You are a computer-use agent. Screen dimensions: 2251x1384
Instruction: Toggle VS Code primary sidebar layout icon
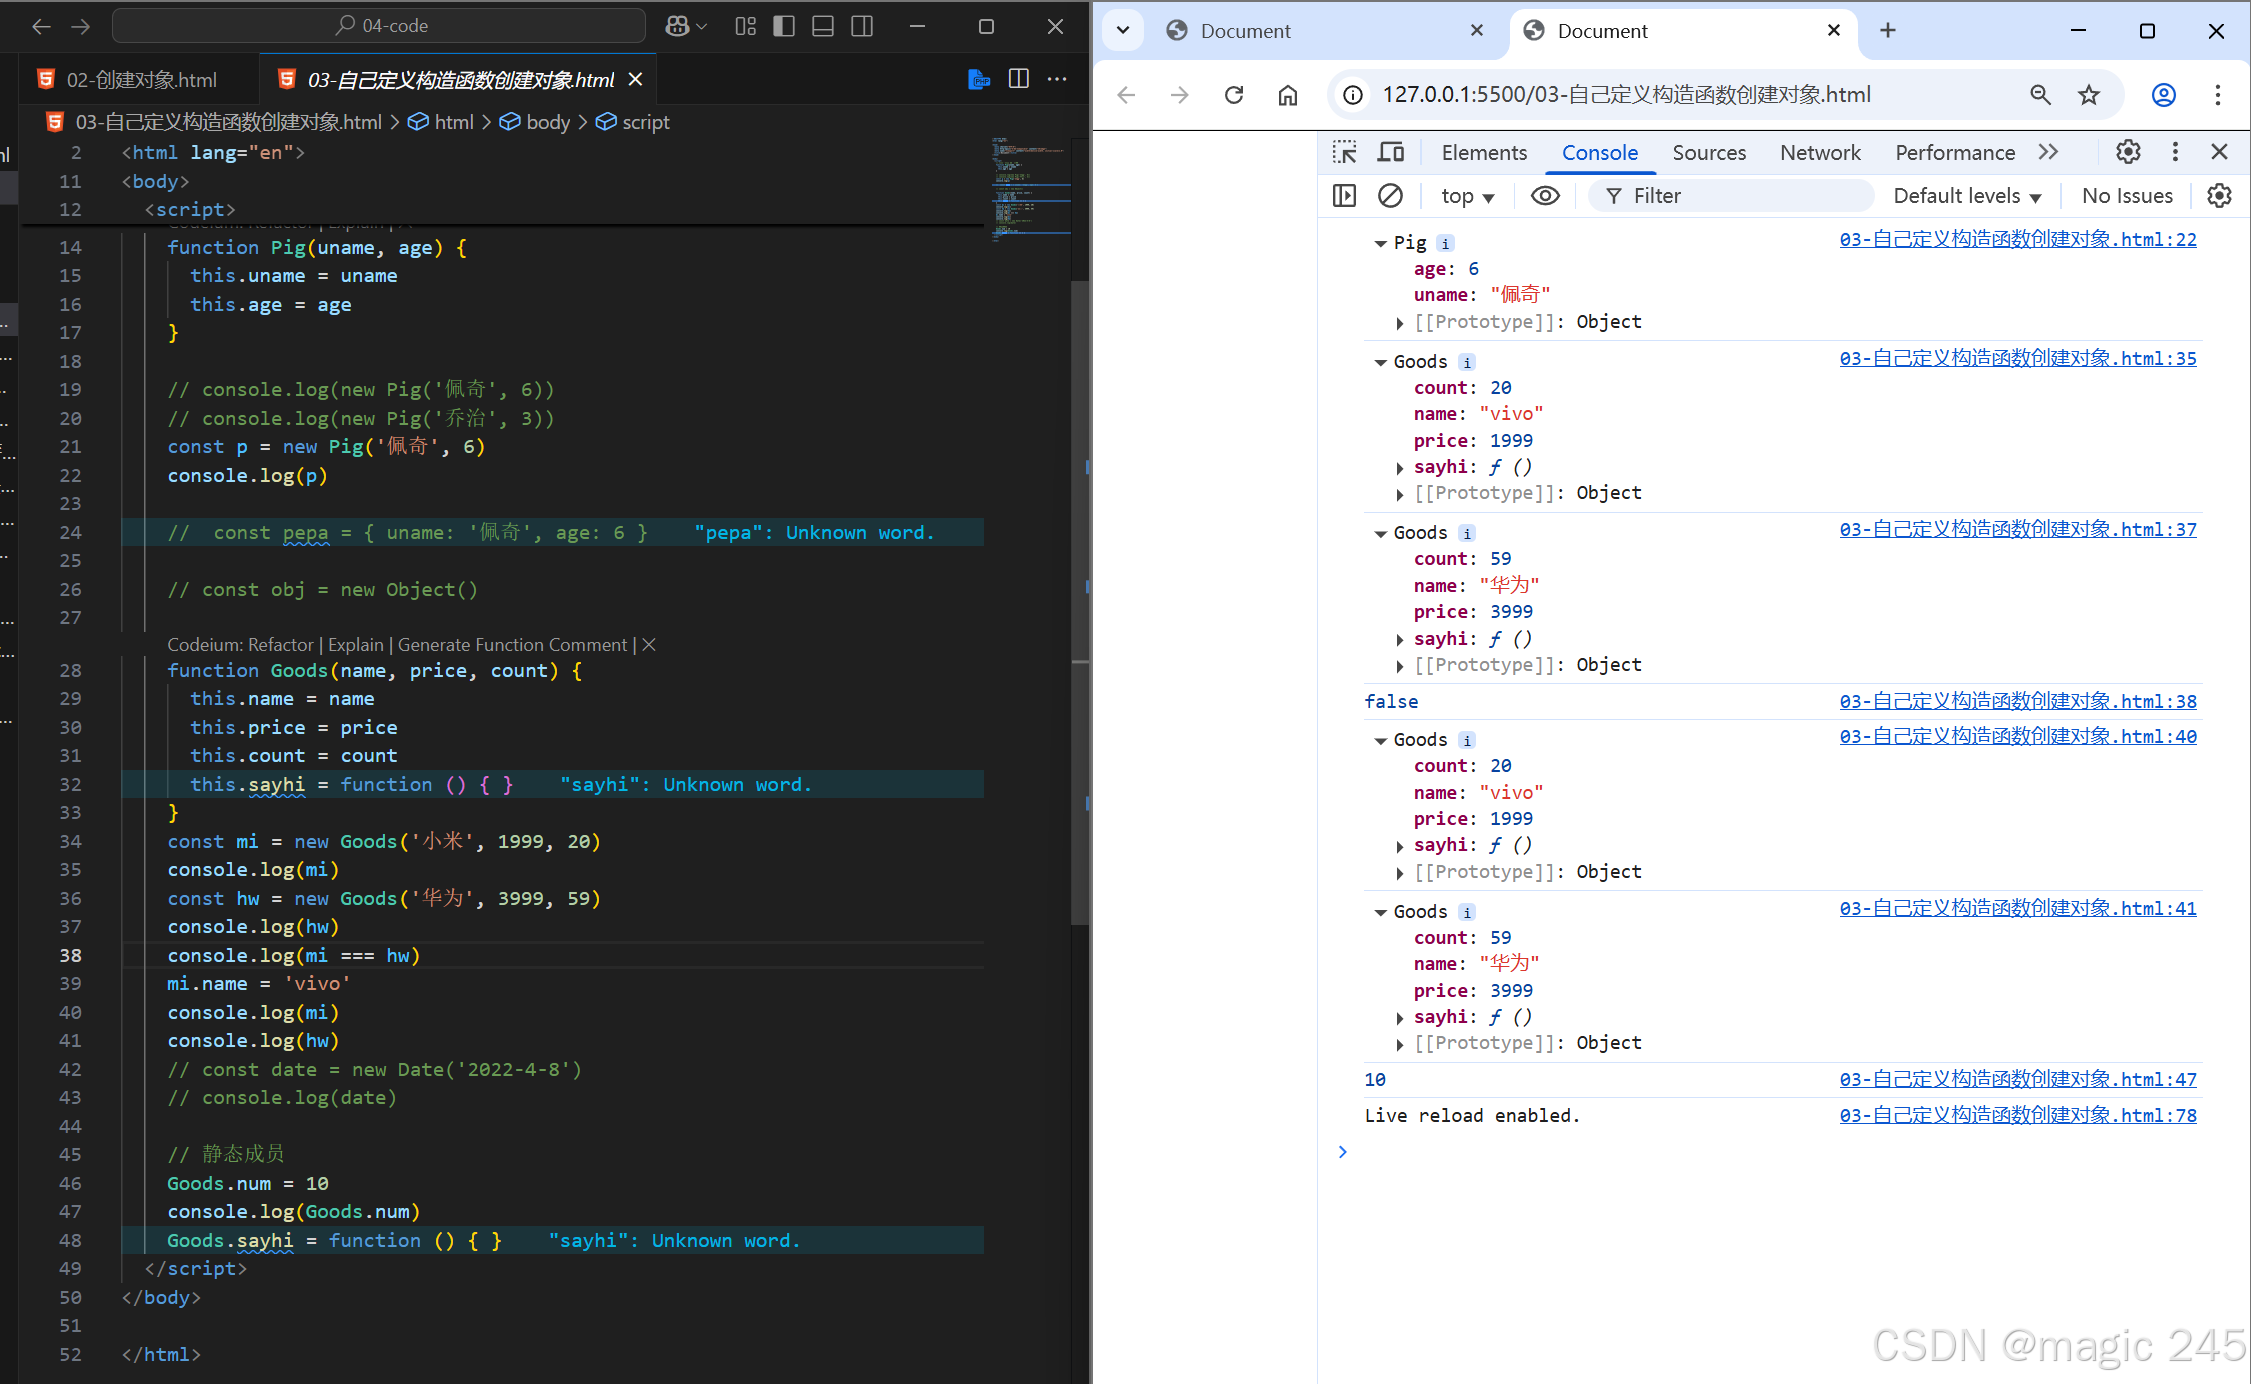click(x=784, y=27)
